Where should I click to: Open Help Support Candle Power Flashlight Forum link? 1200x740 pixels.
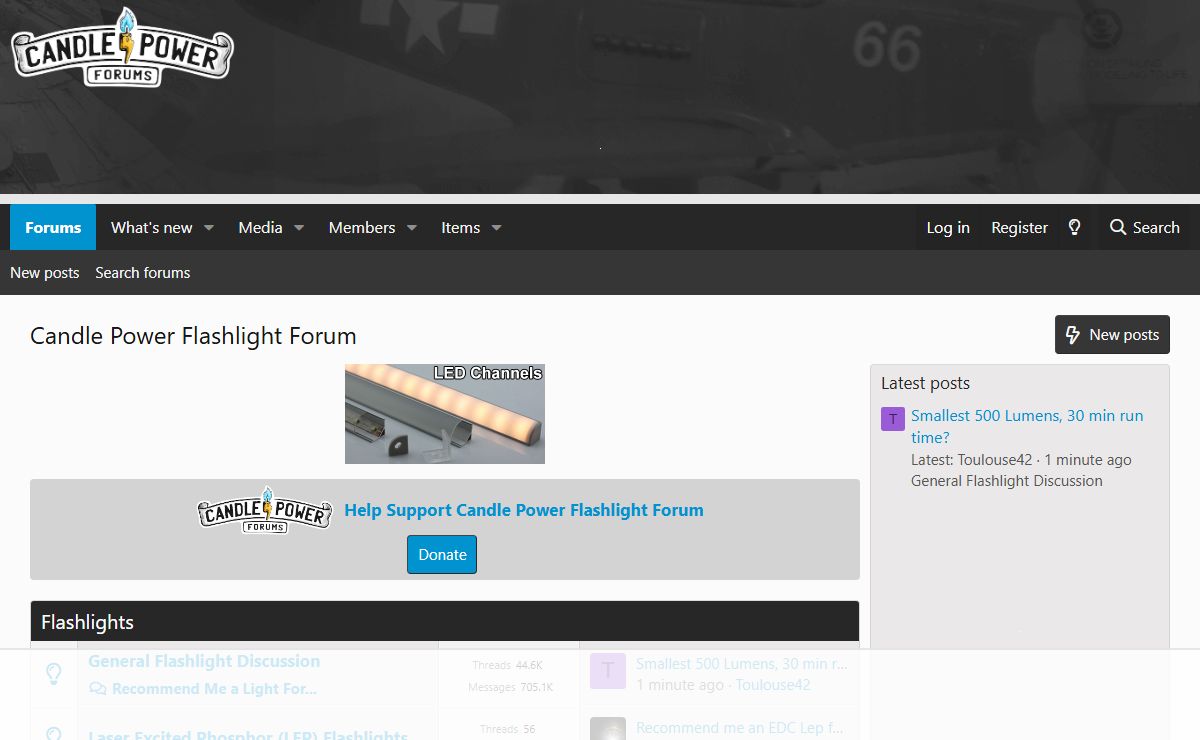click(x=524, y=510)
